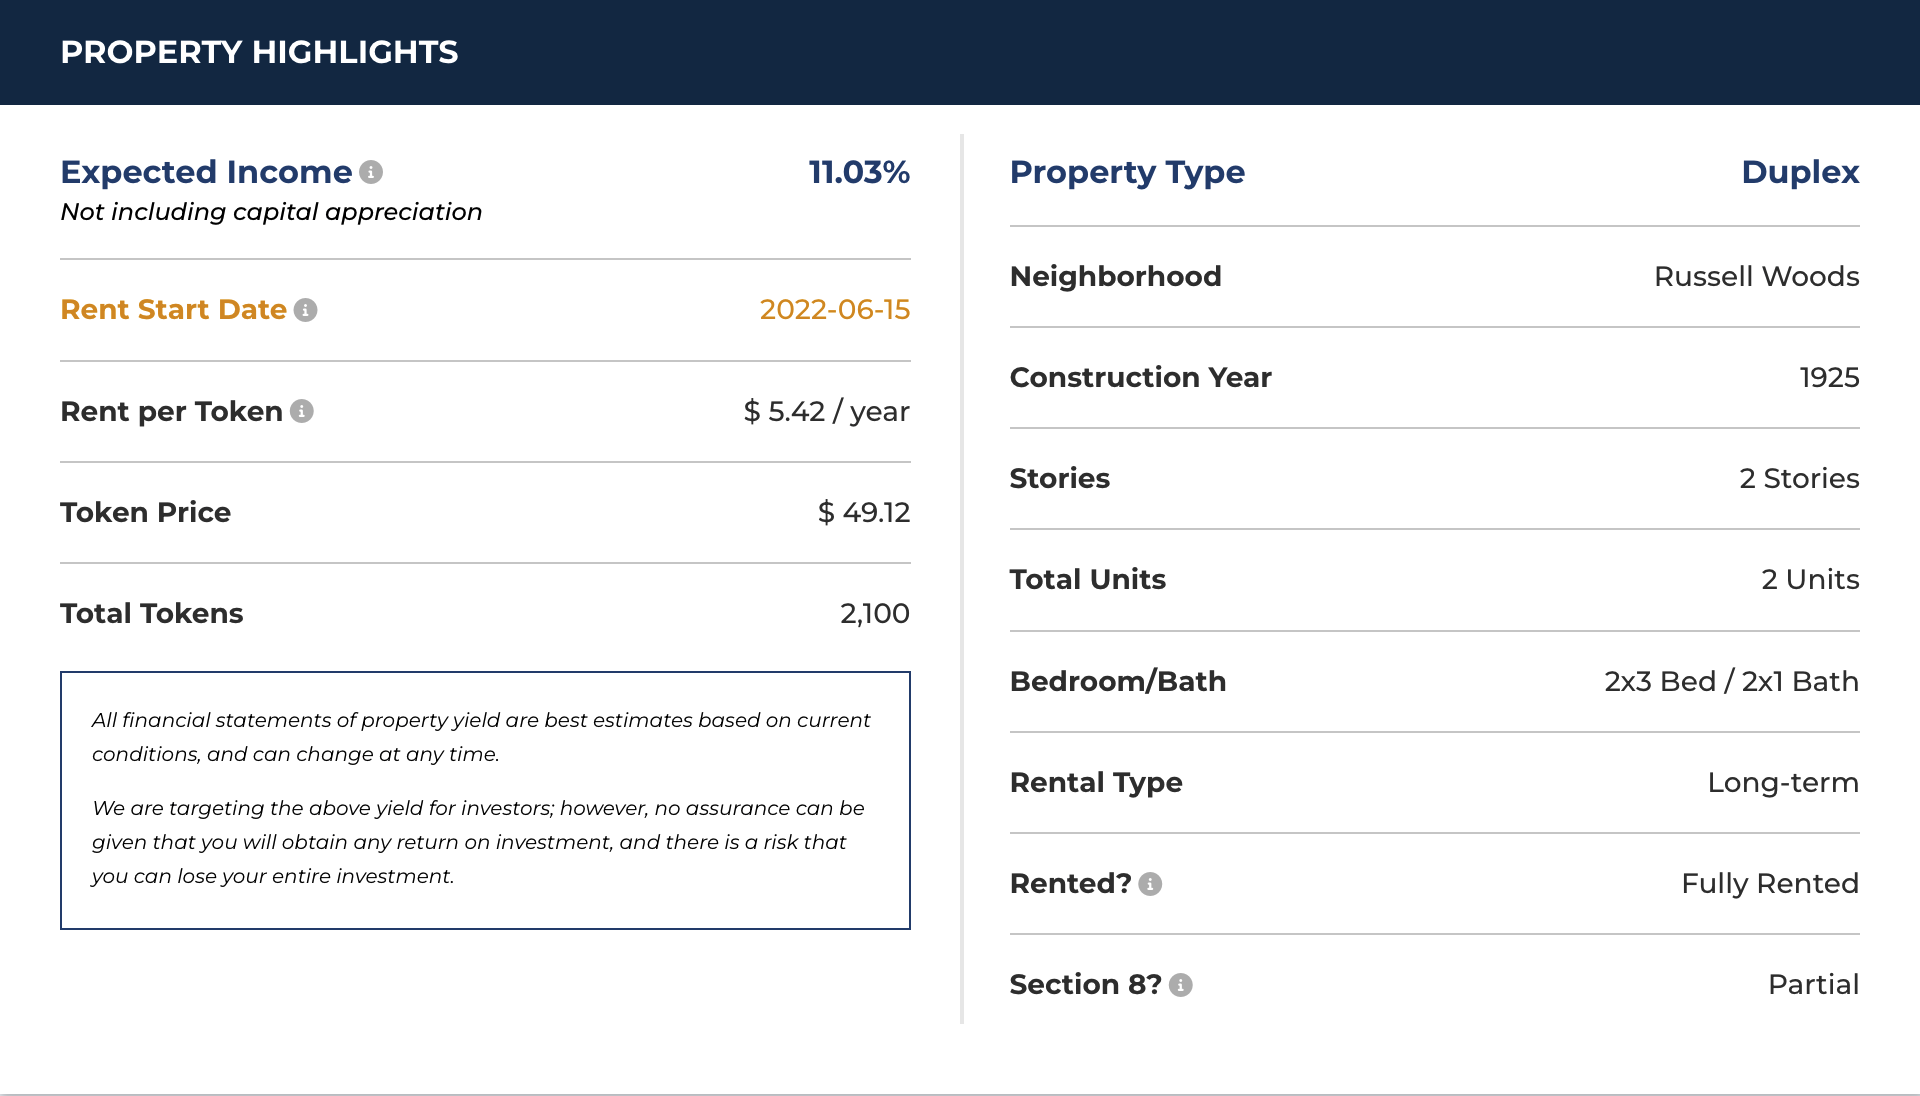1920x1096 pixels.
Task: Click the PROPERTY HIGHLIGHTS header title
Action: tap(259, 52)
